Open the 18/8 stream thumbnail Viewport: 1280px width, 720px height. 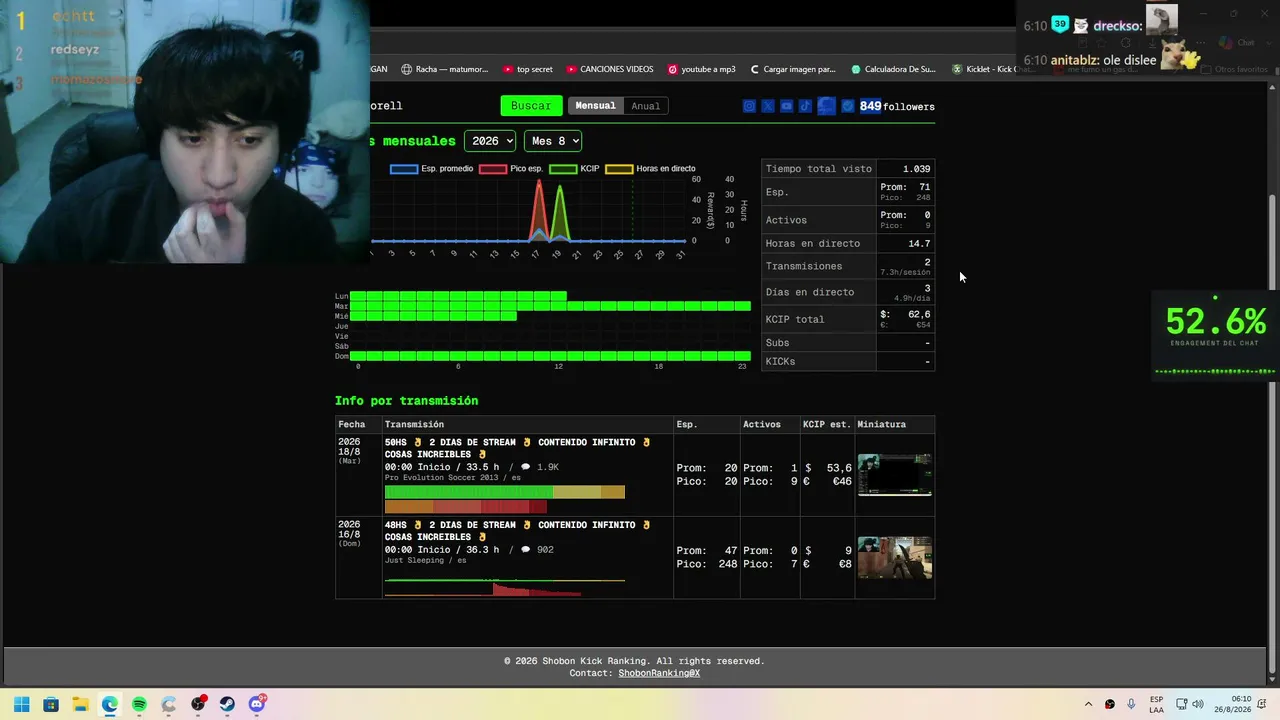click(895, 475)
